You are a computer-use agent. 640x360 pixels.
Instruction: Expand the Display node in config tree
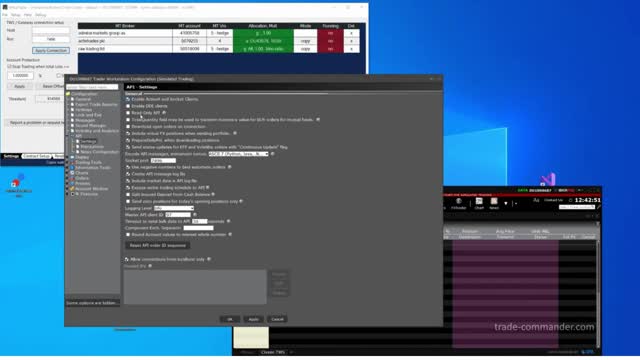coord(68,157)
